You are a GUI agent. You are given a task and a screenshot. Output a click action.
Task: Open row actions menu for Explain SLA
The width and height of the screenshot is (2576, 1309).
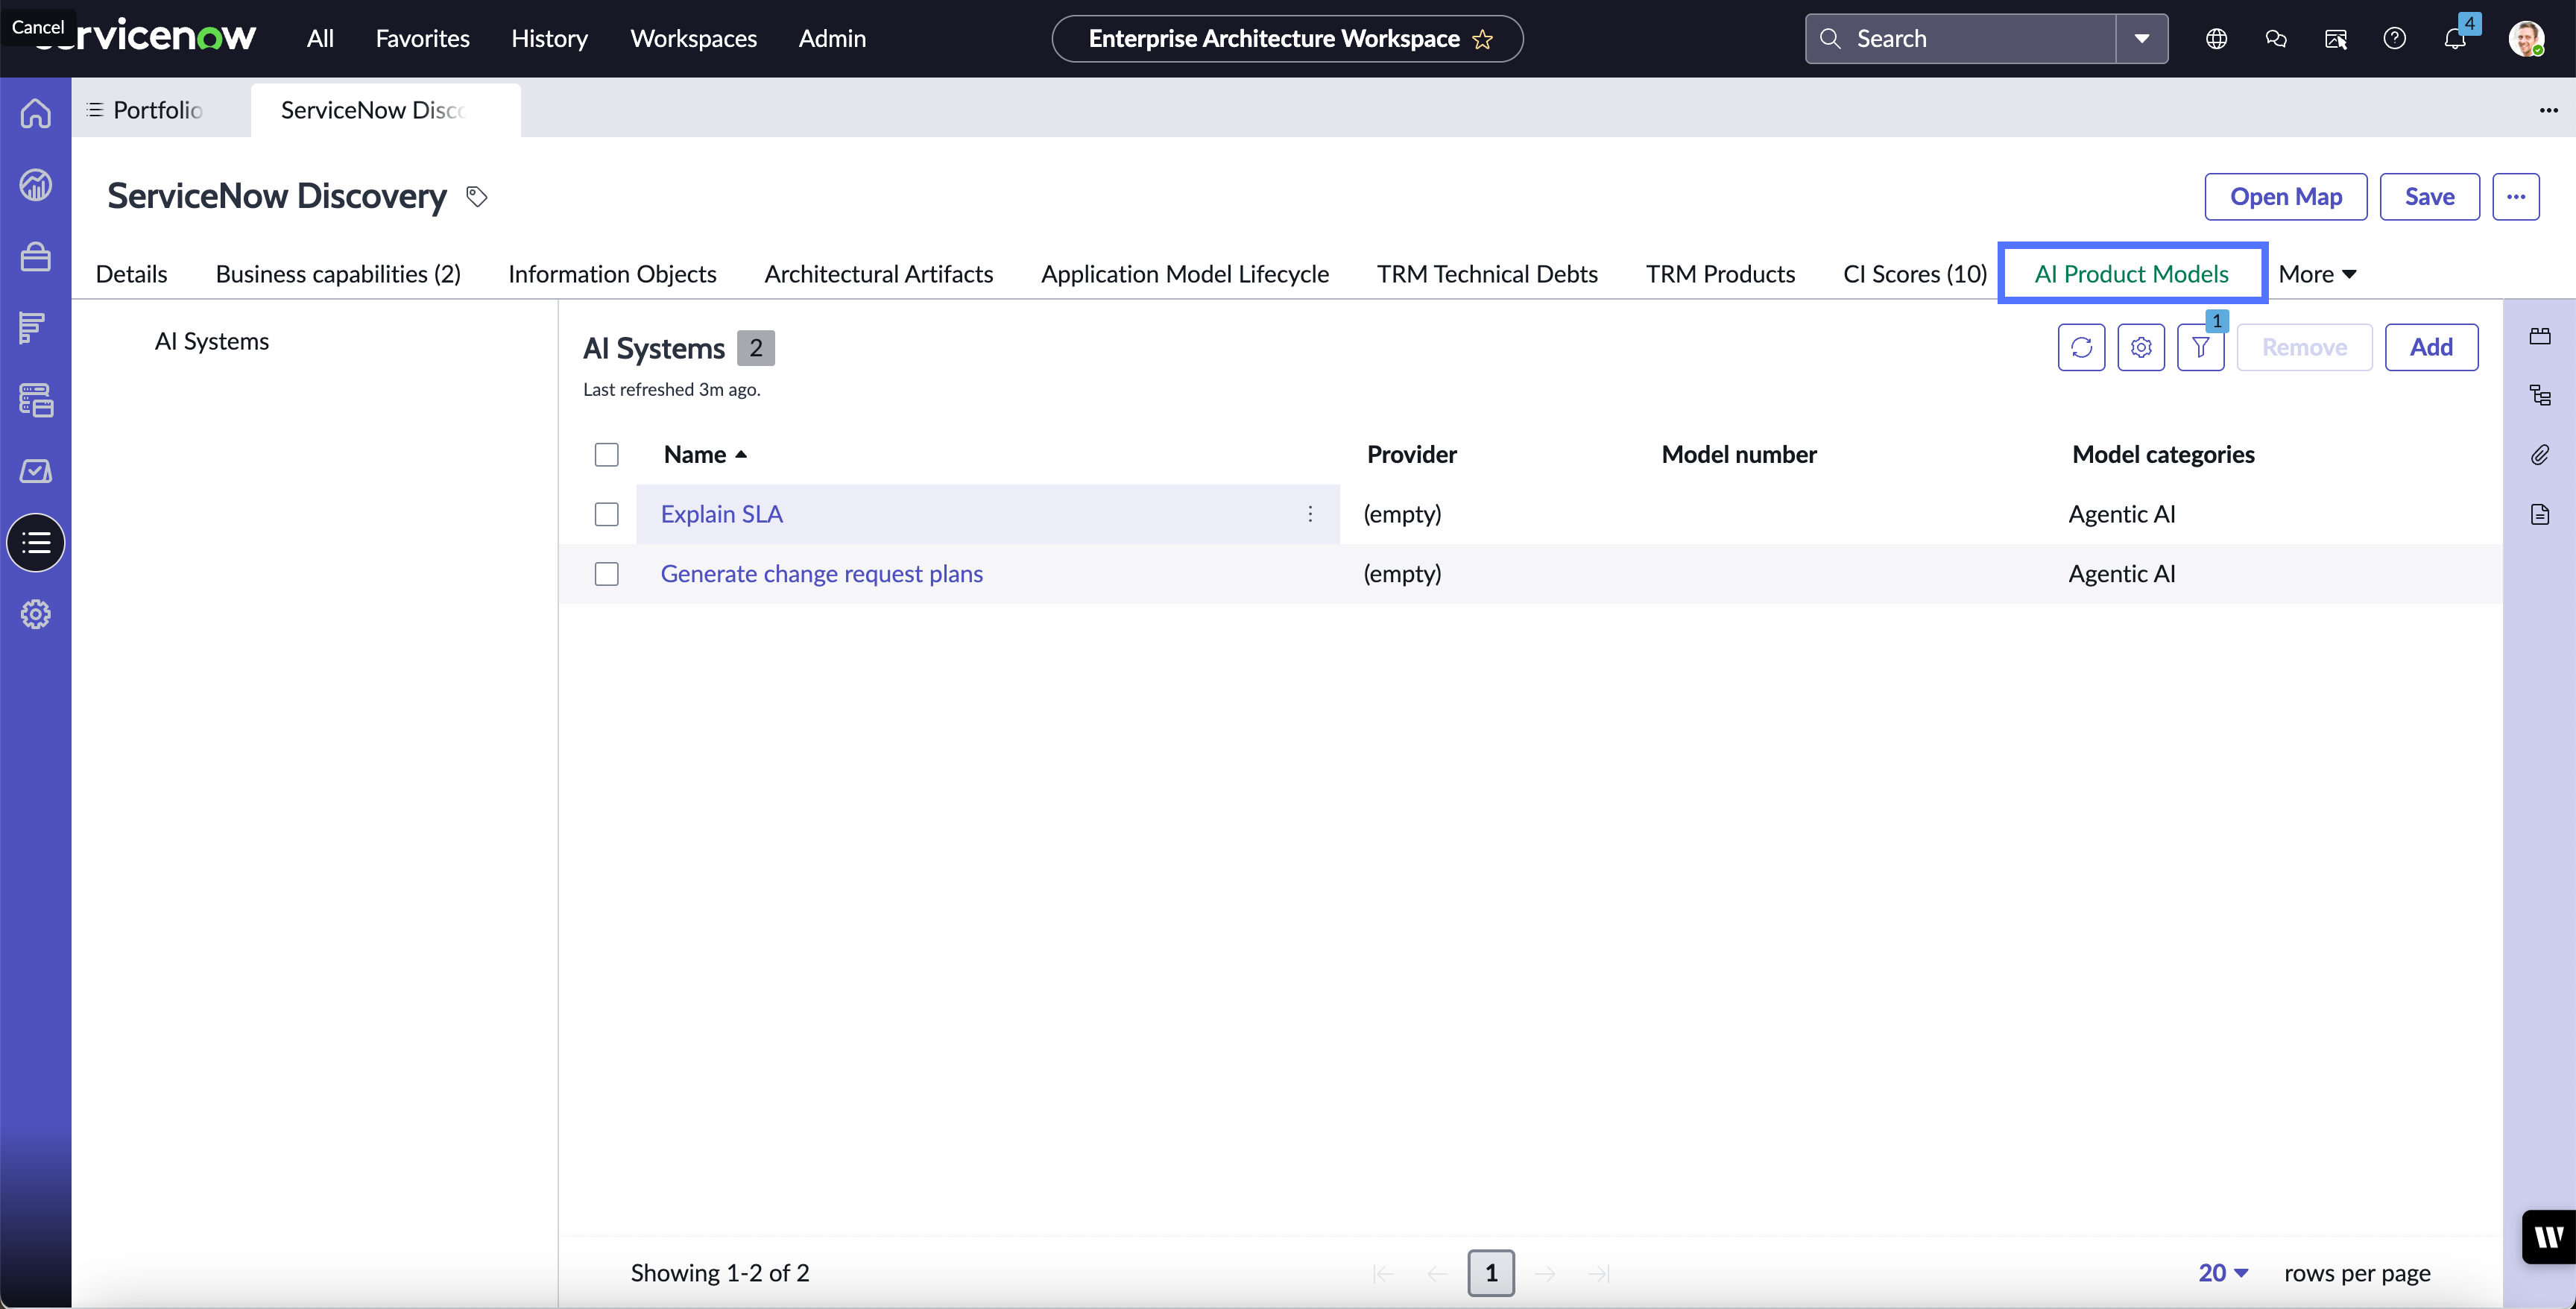1310,514
